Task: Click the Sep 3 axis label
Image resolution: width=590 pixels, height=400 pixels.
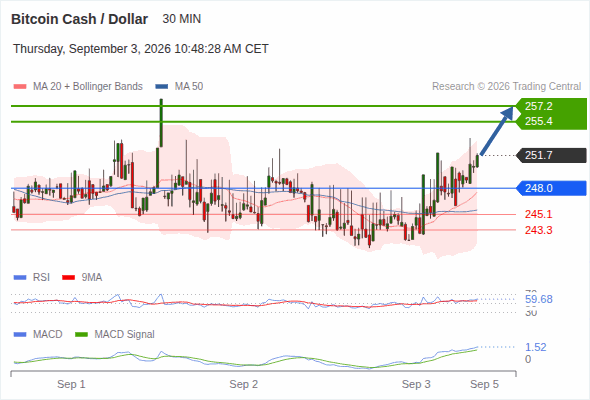Action: 416,384
